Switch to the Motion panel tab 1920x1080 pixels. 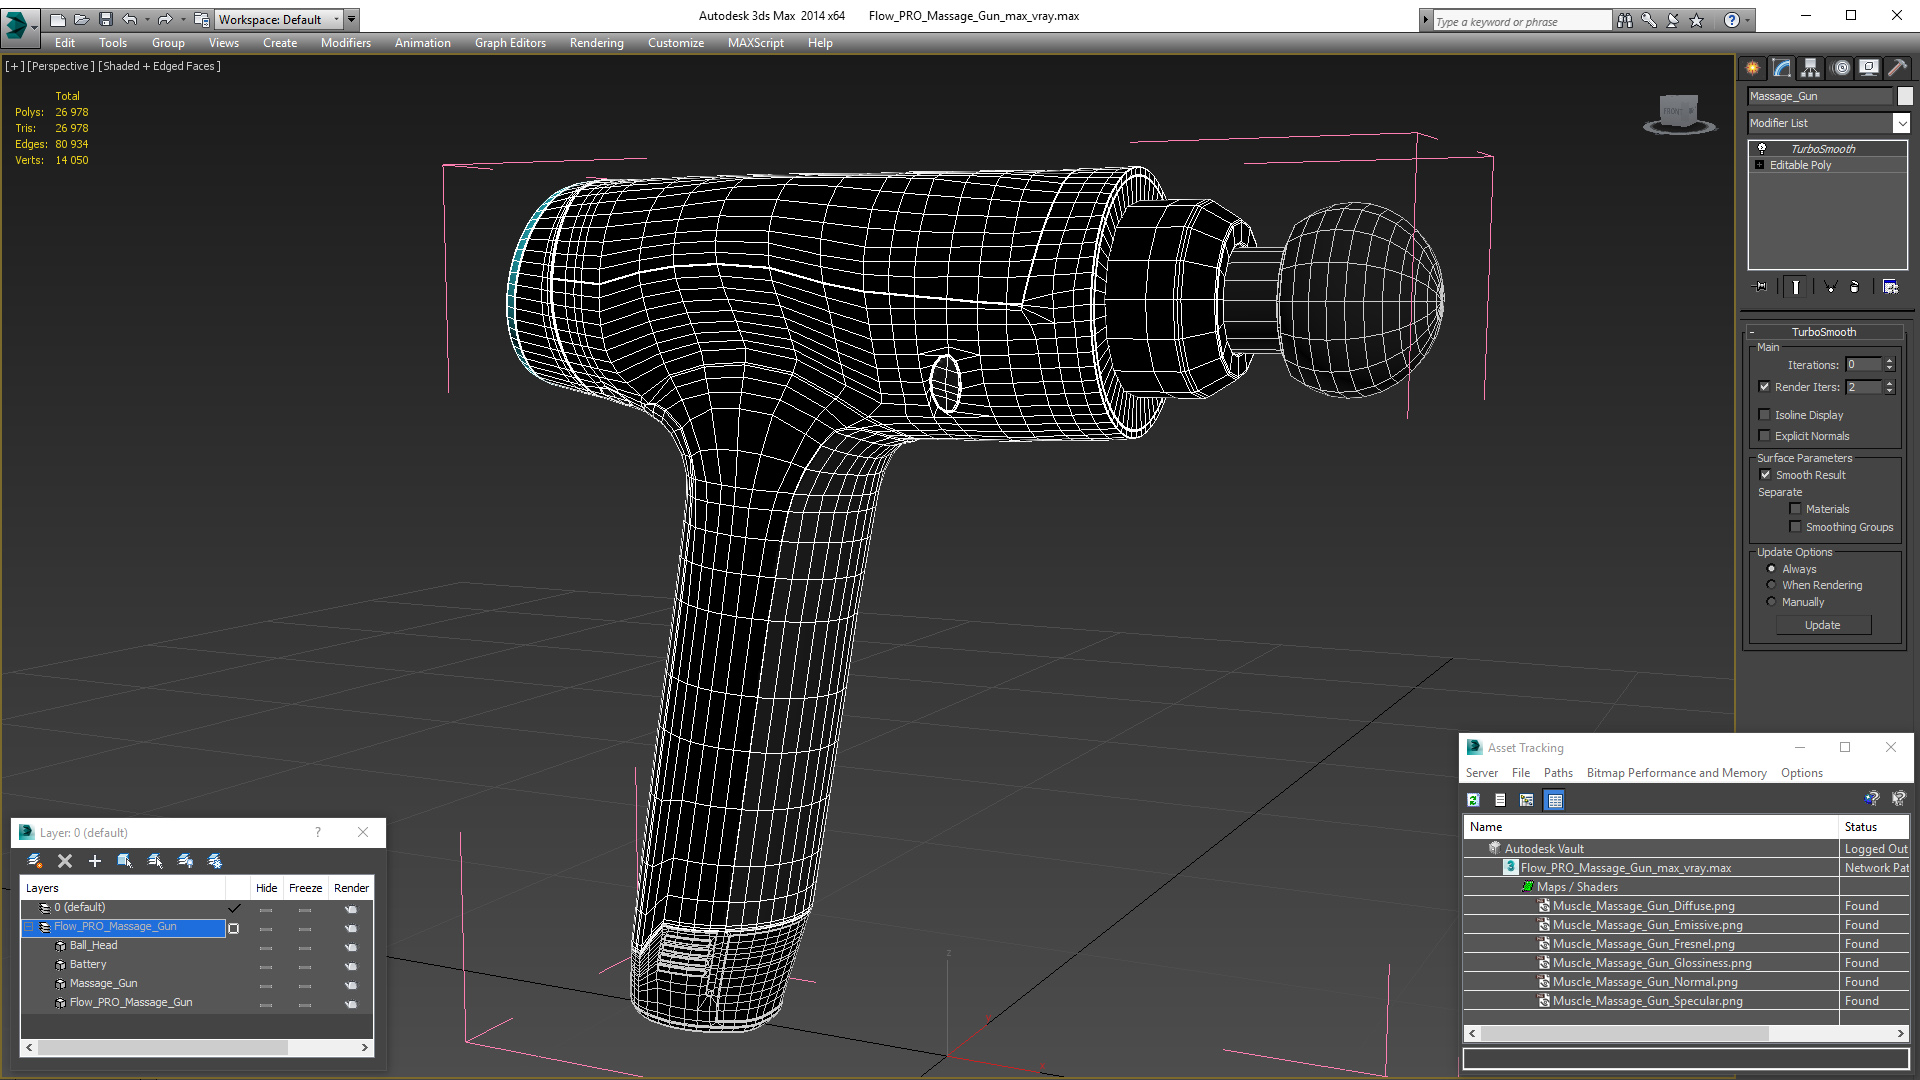coord(1840,68)
